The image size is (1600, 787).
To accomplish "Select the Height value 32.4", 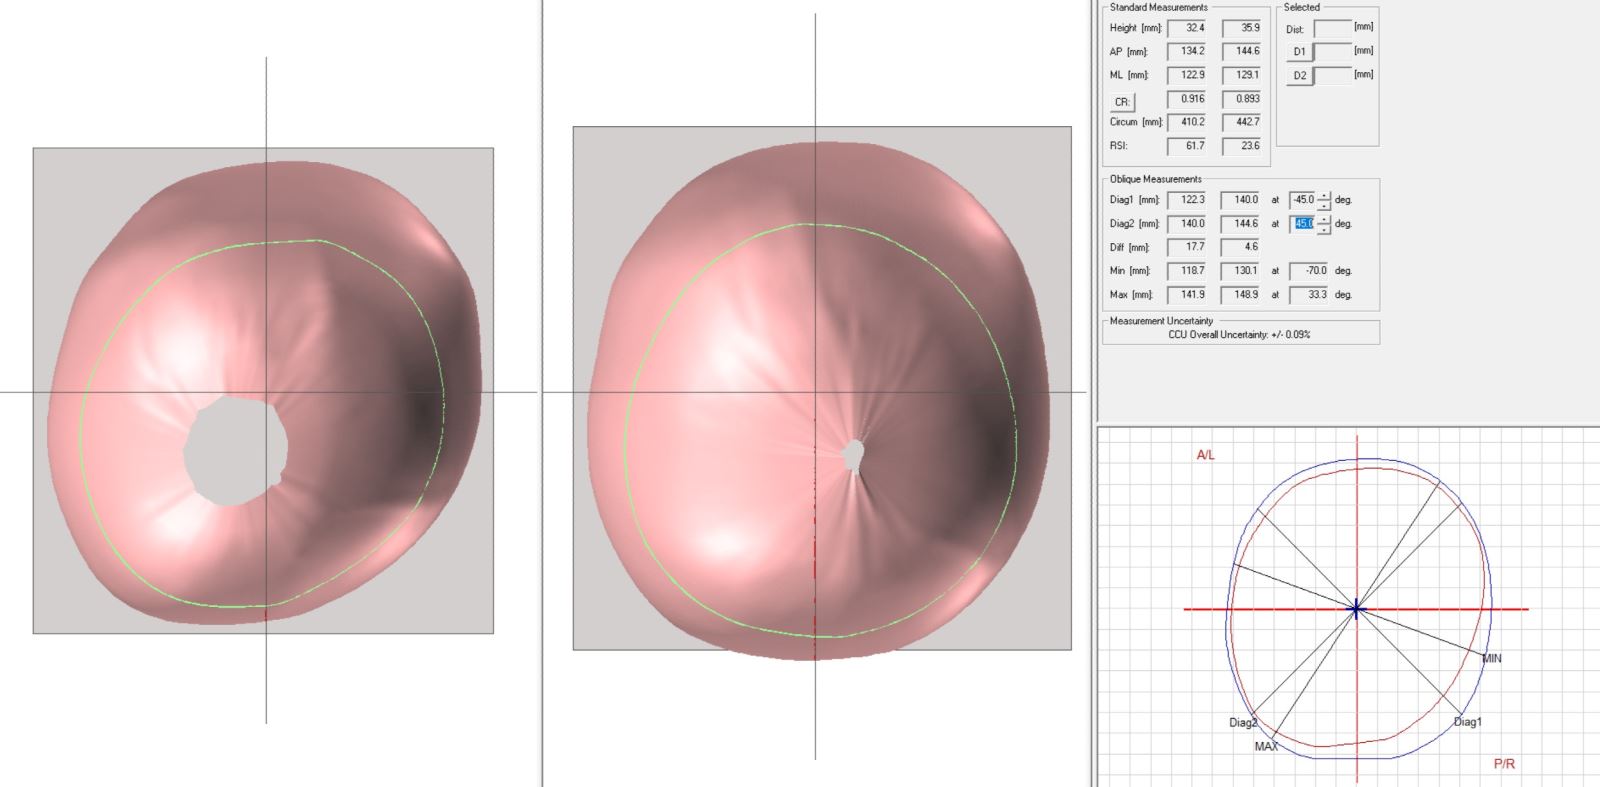I will coord(1187,28).
